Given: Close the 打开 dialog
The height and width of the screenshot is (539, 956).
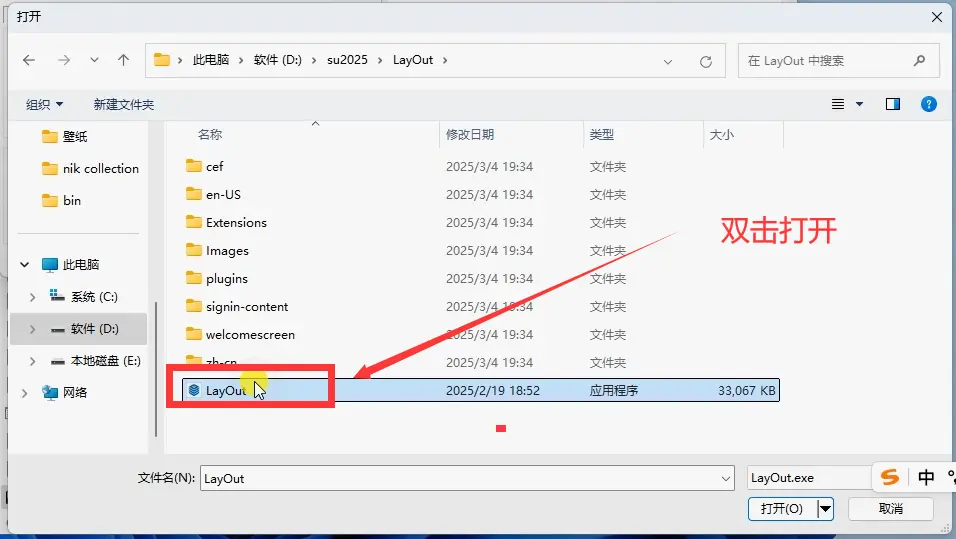Looking at the screenshot, I should click(x=936, y=17).
